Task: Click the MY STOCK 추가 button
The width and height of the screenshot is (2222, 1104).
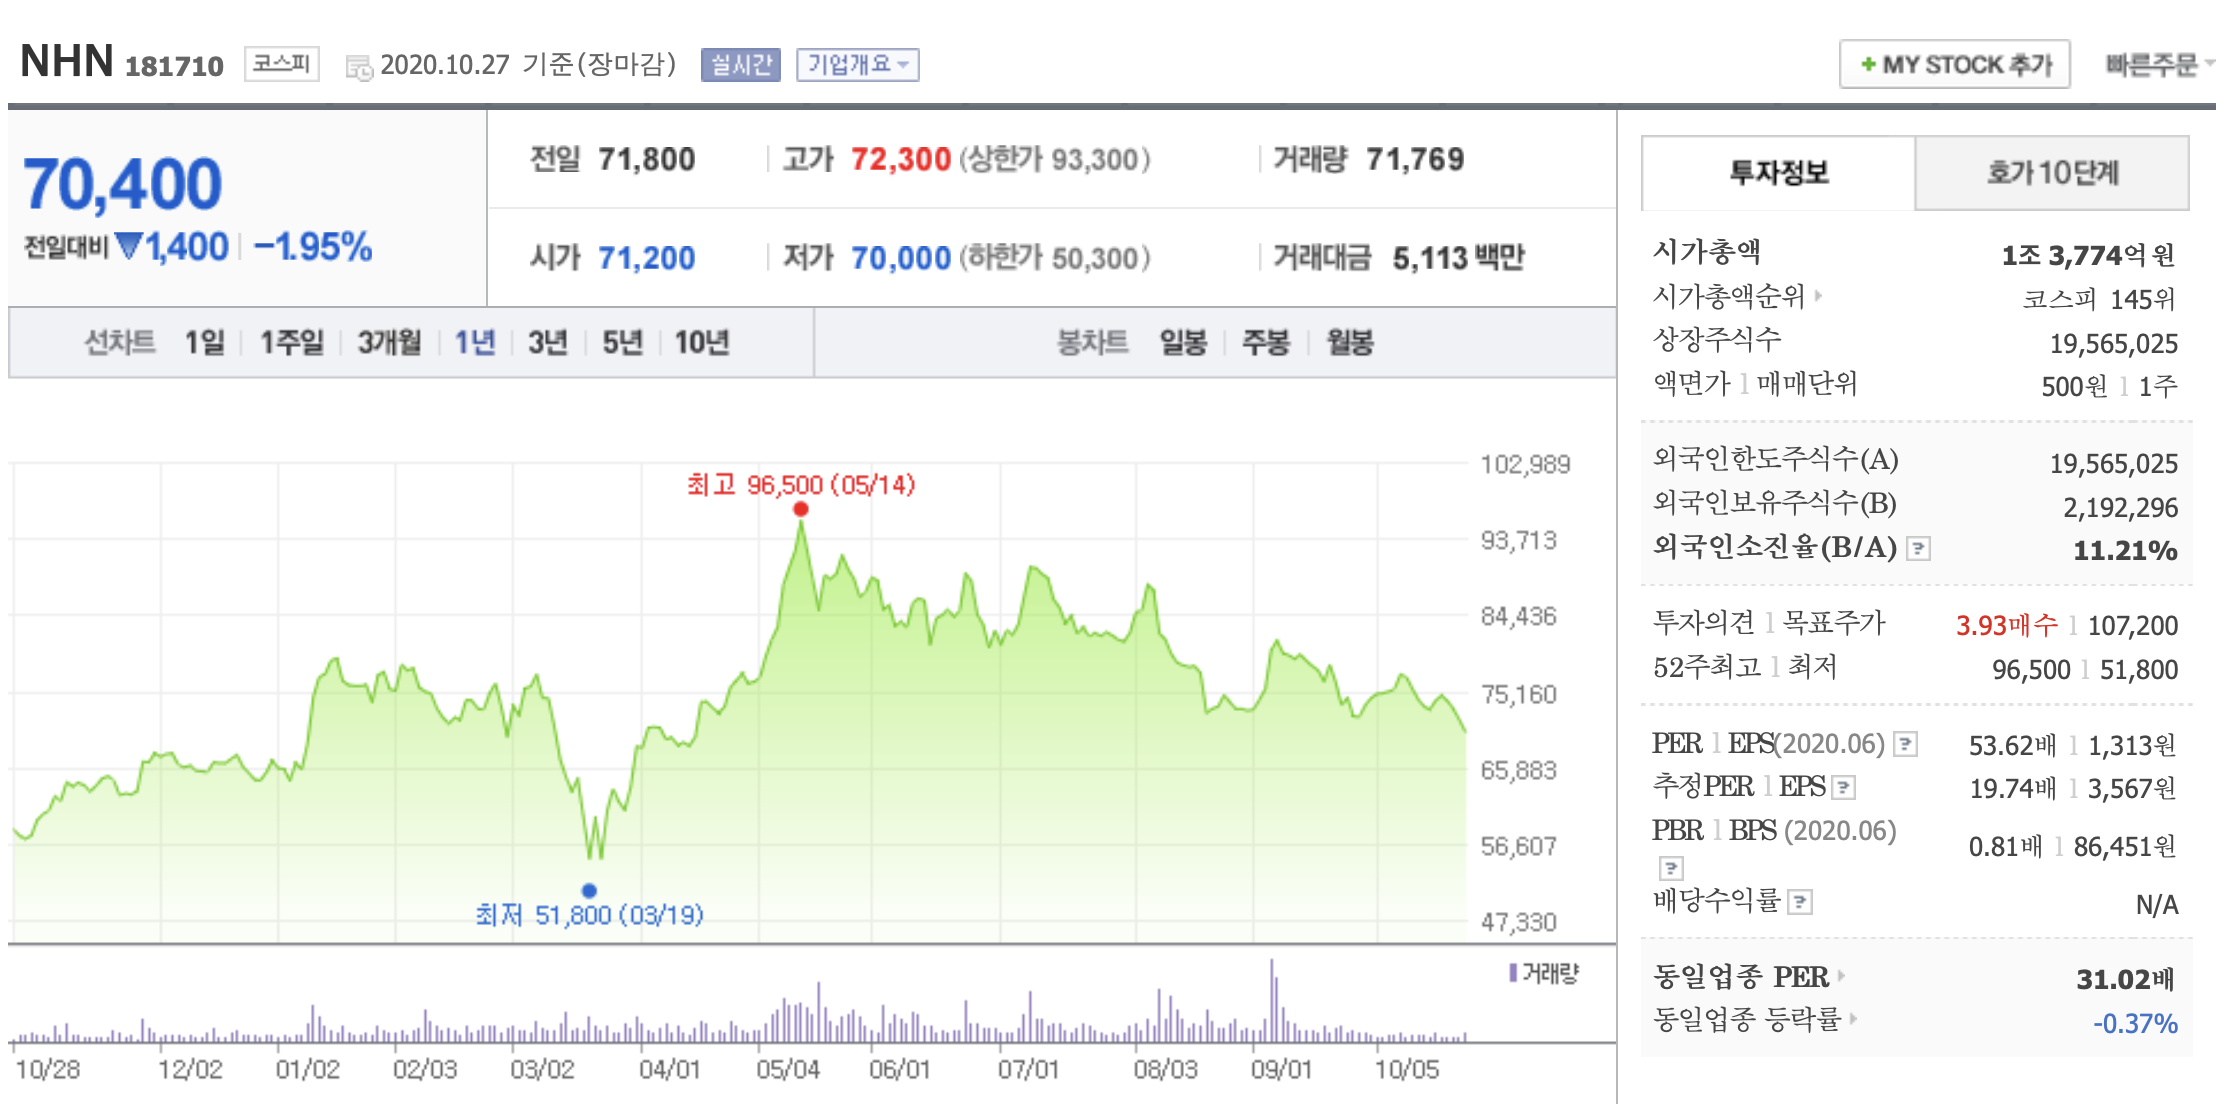Action: coord(1954,65)
